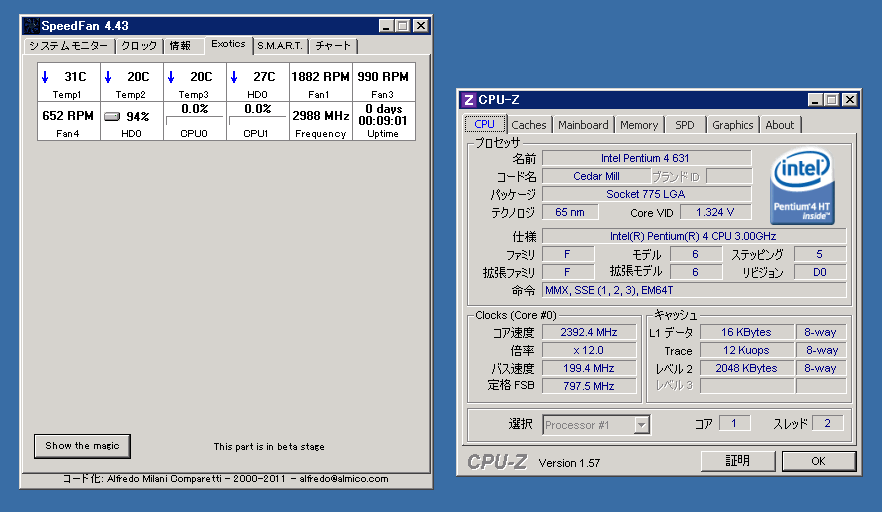The height and width of the screenshot is (512, 882).
Task: Select the Exotics tab in SpeedFan
Action: point(228,44)
